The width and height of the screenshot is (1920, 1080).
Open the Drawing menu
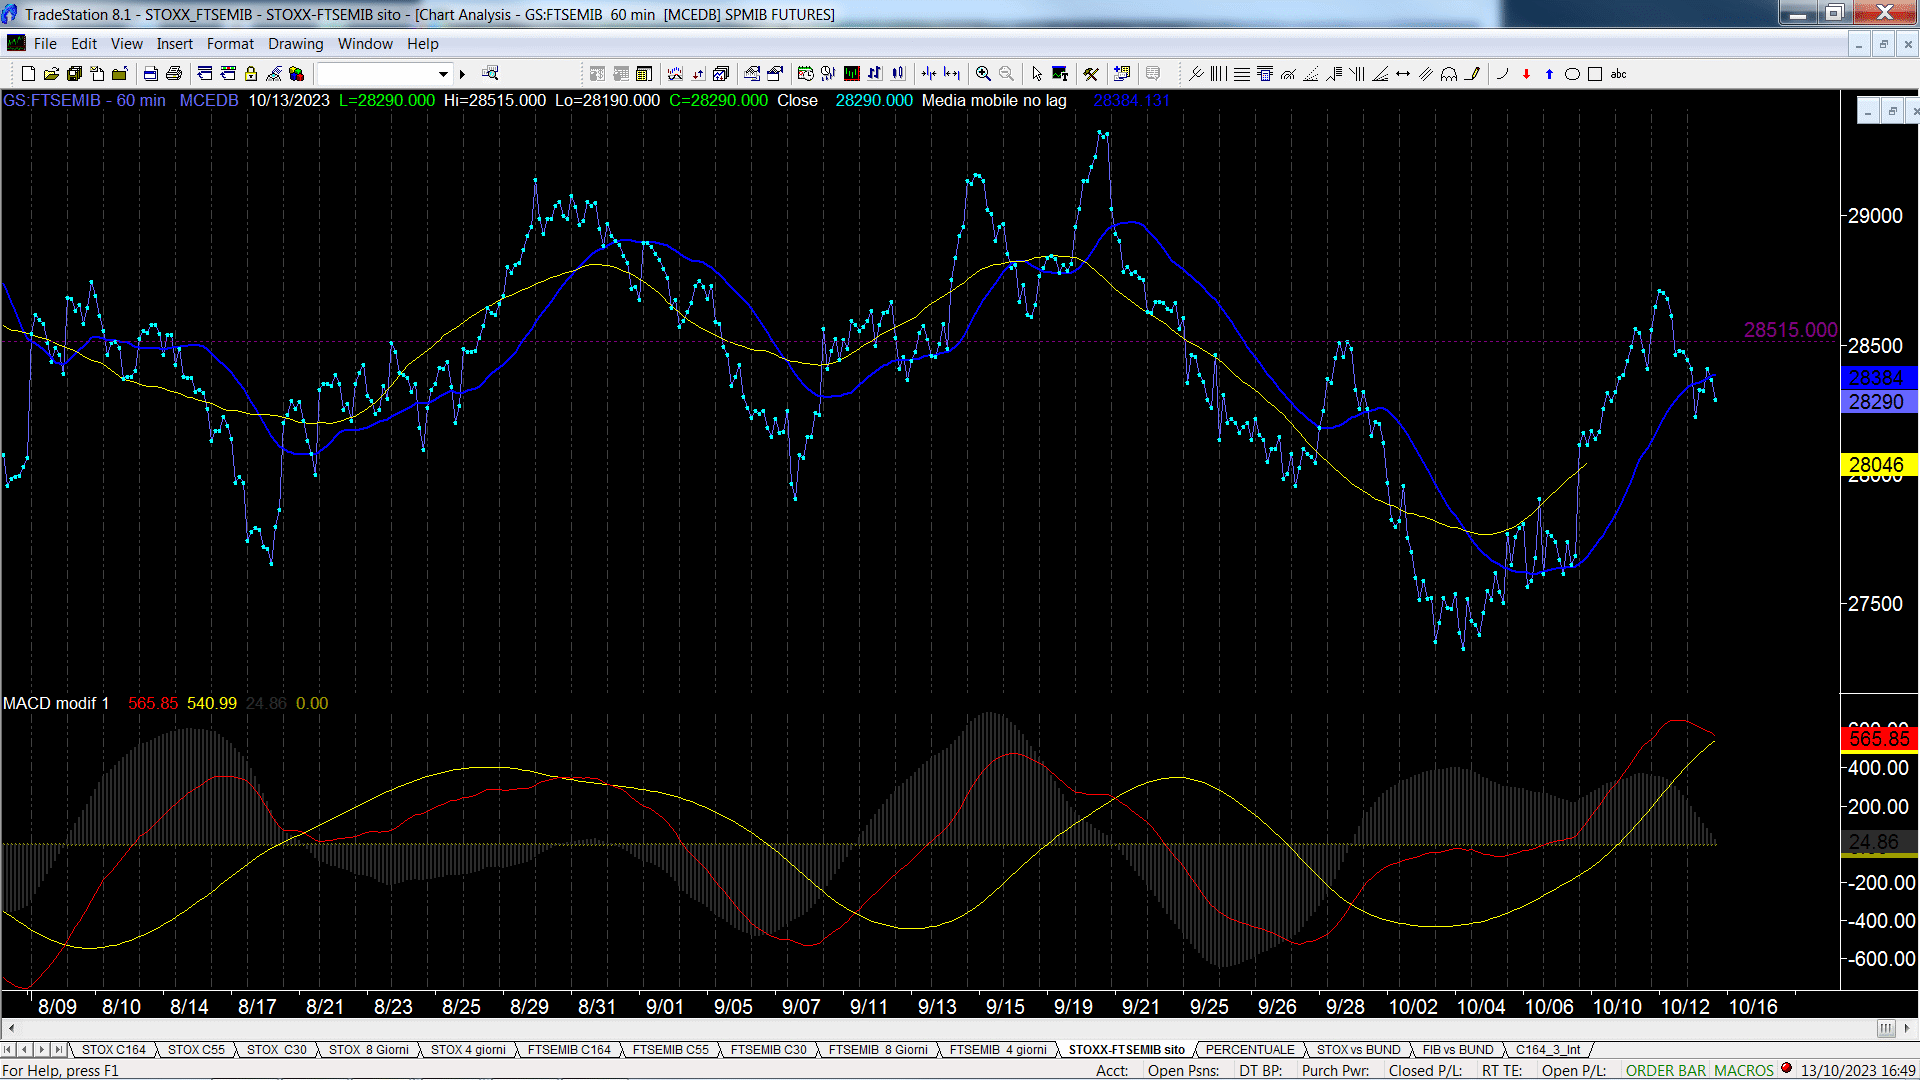click(296, 44)
